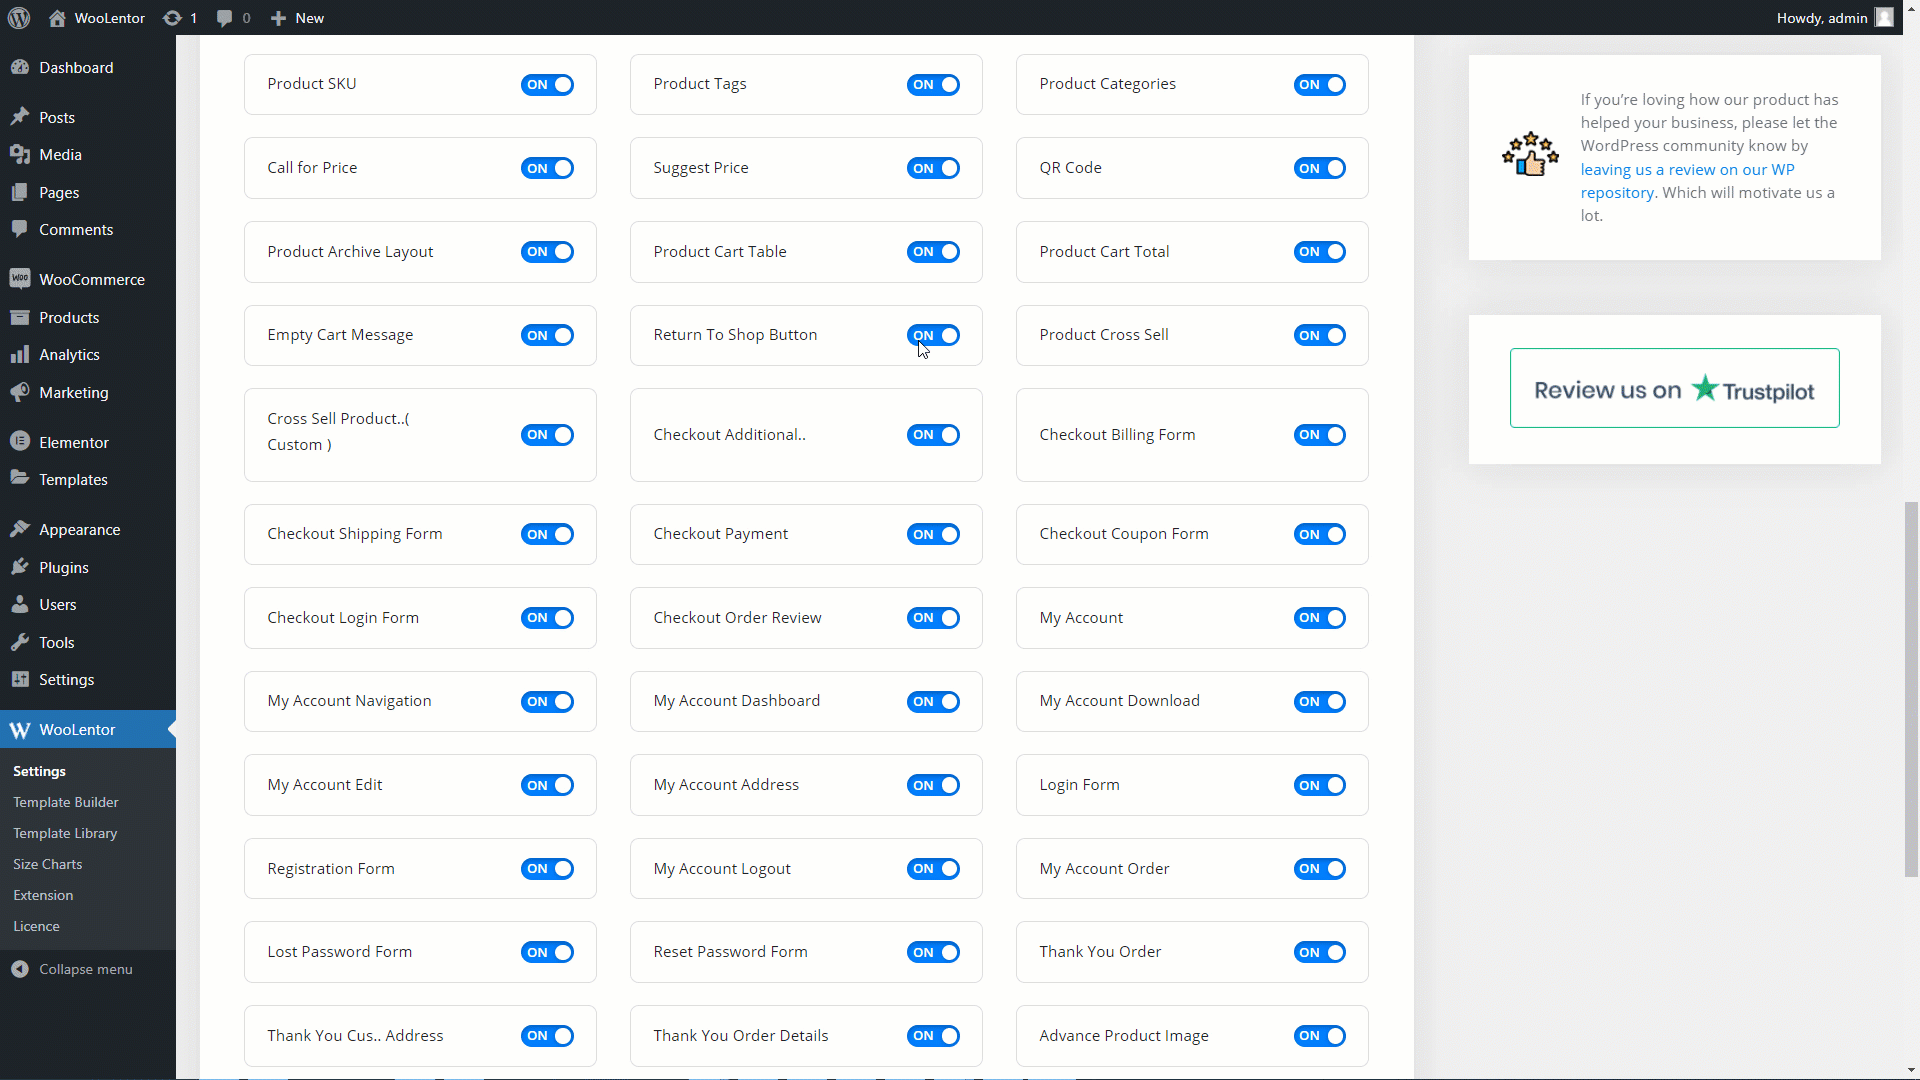Screen dimensions: 1920x1080
Task: Turn off Checkout Payment toggle
Action: (933, 535)
